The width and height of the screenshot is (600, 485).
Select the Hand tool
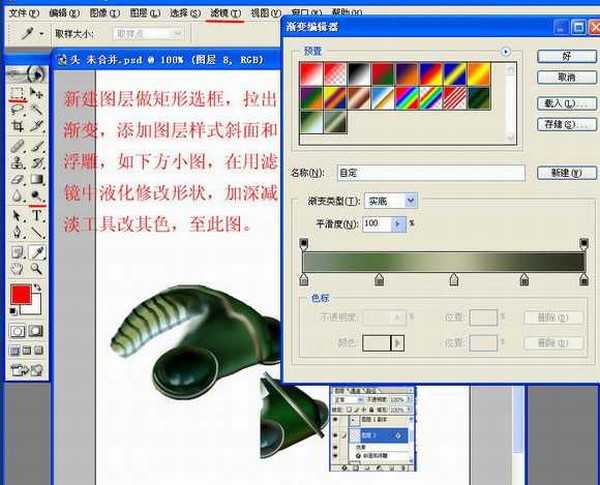[x=17, y=269]
